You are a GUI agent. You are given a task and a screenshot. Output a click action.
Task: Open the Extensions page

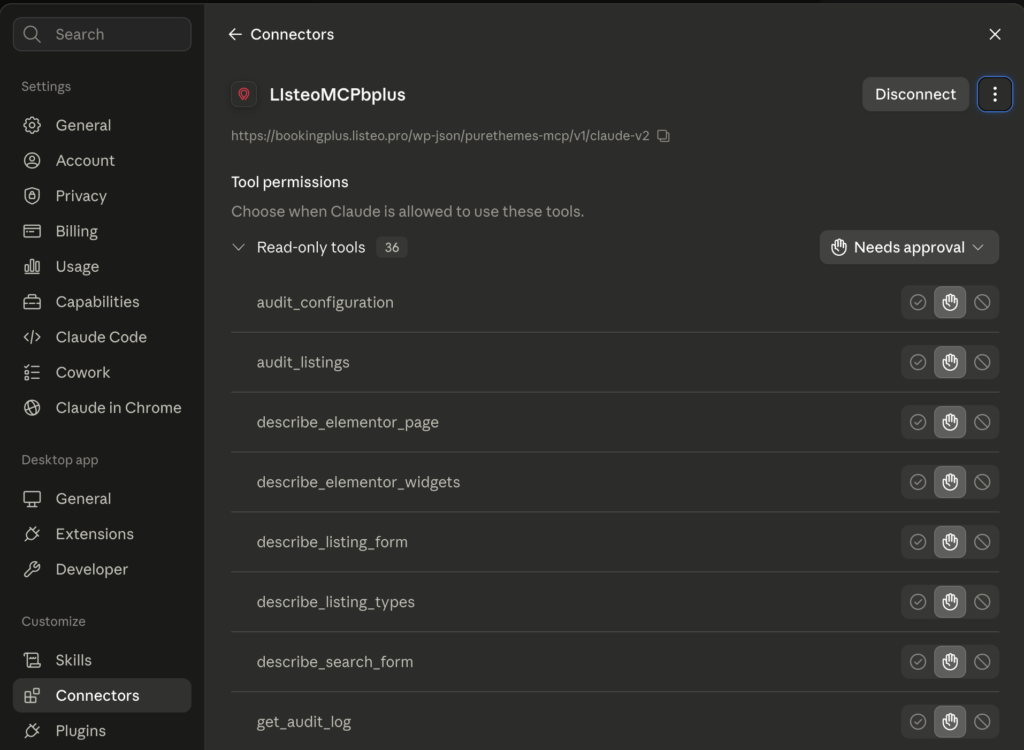[102, 534]
